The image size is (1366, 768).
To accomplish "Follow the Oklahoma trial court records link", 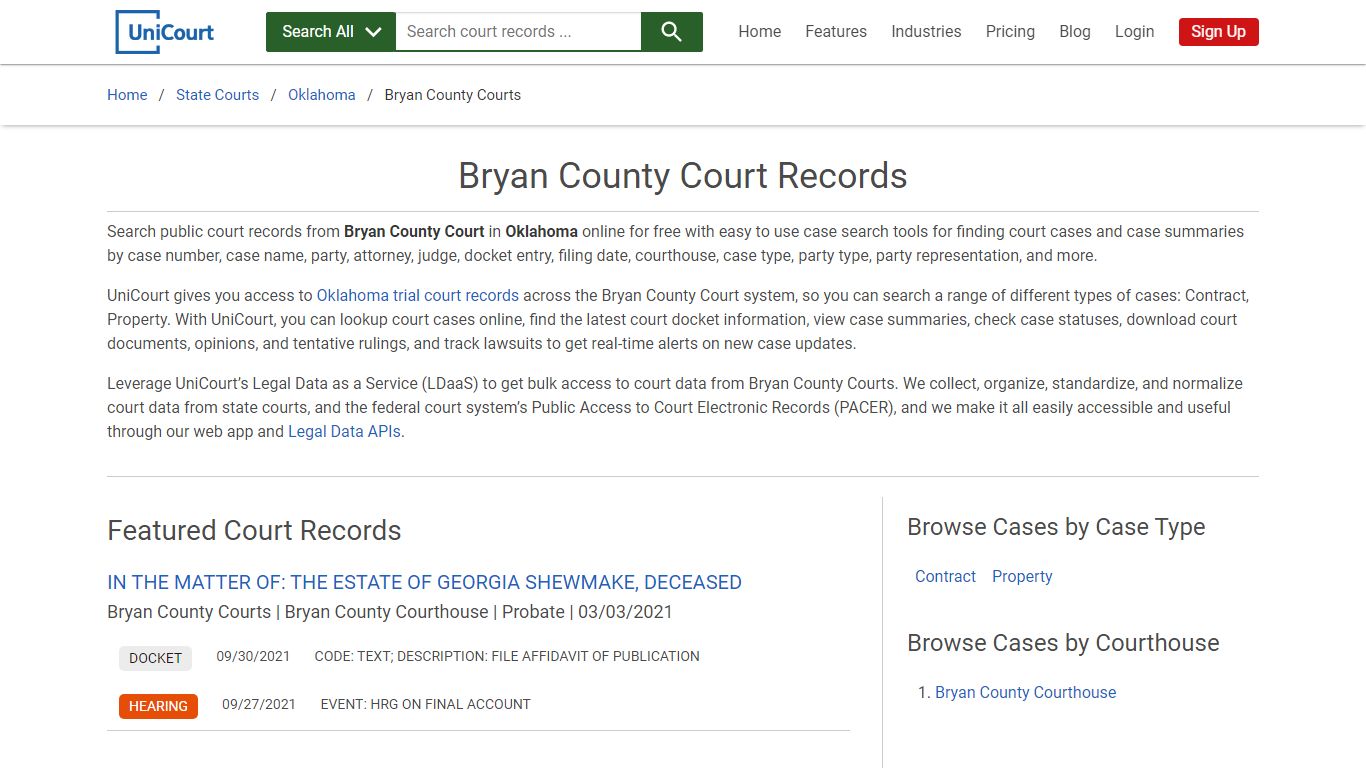I will (x=418, y=296).
